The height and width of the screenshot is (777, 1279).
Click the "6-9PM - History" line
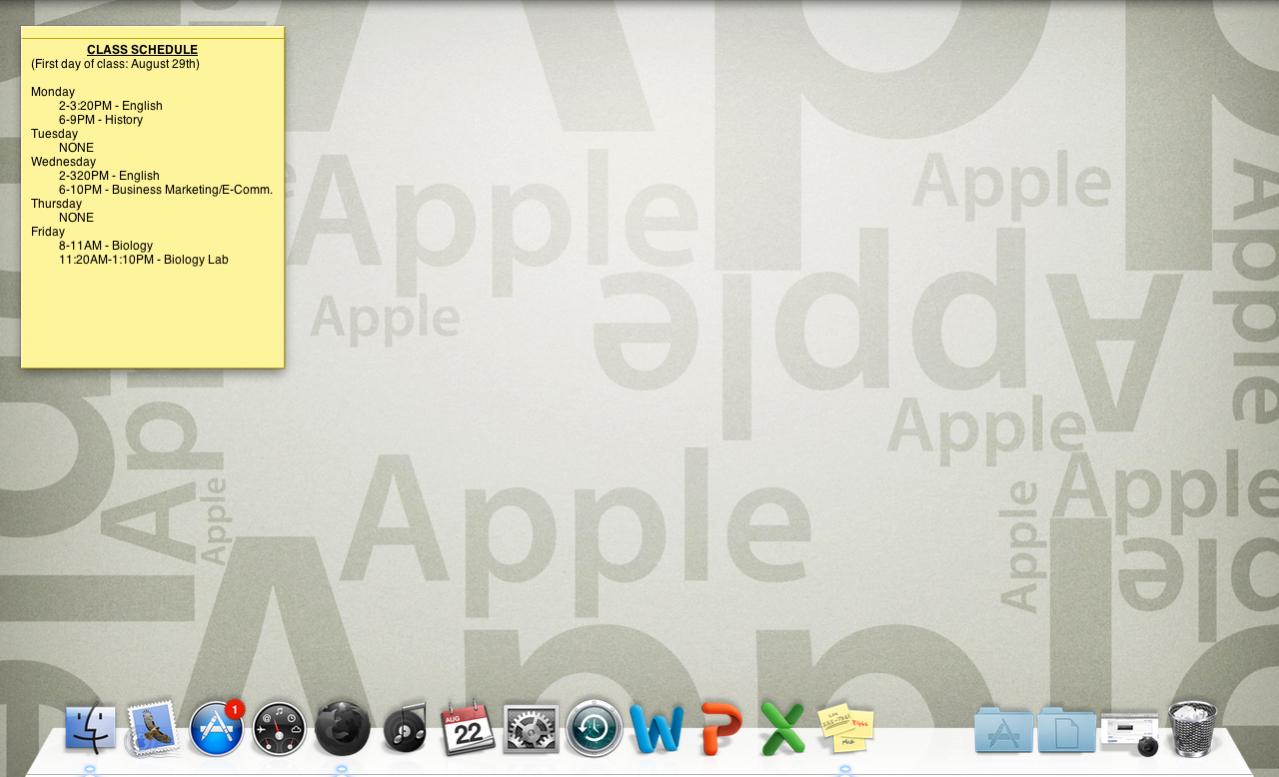100,120
